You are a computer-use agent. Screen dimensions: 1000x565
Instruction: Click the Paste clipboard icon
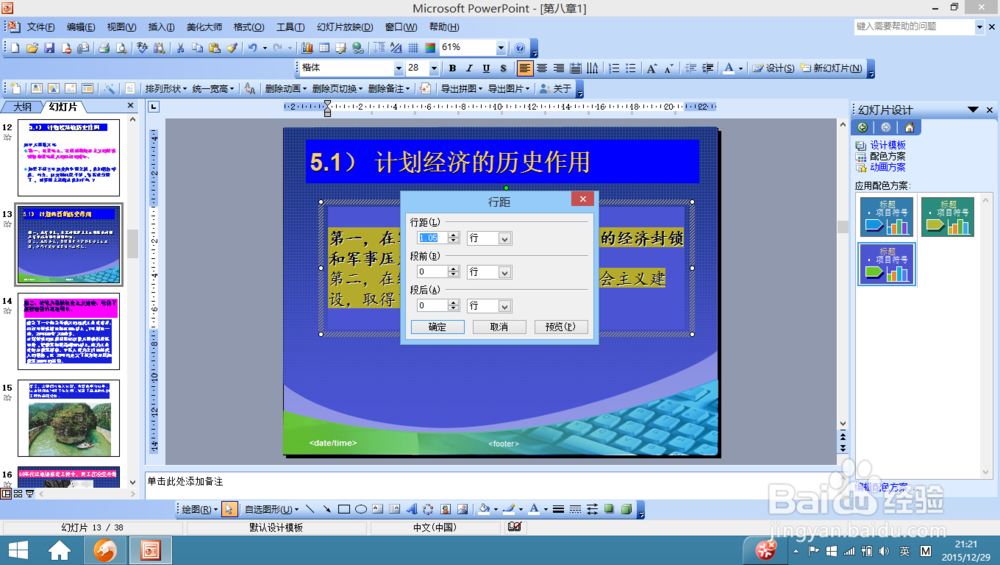(x=215, y=48)
